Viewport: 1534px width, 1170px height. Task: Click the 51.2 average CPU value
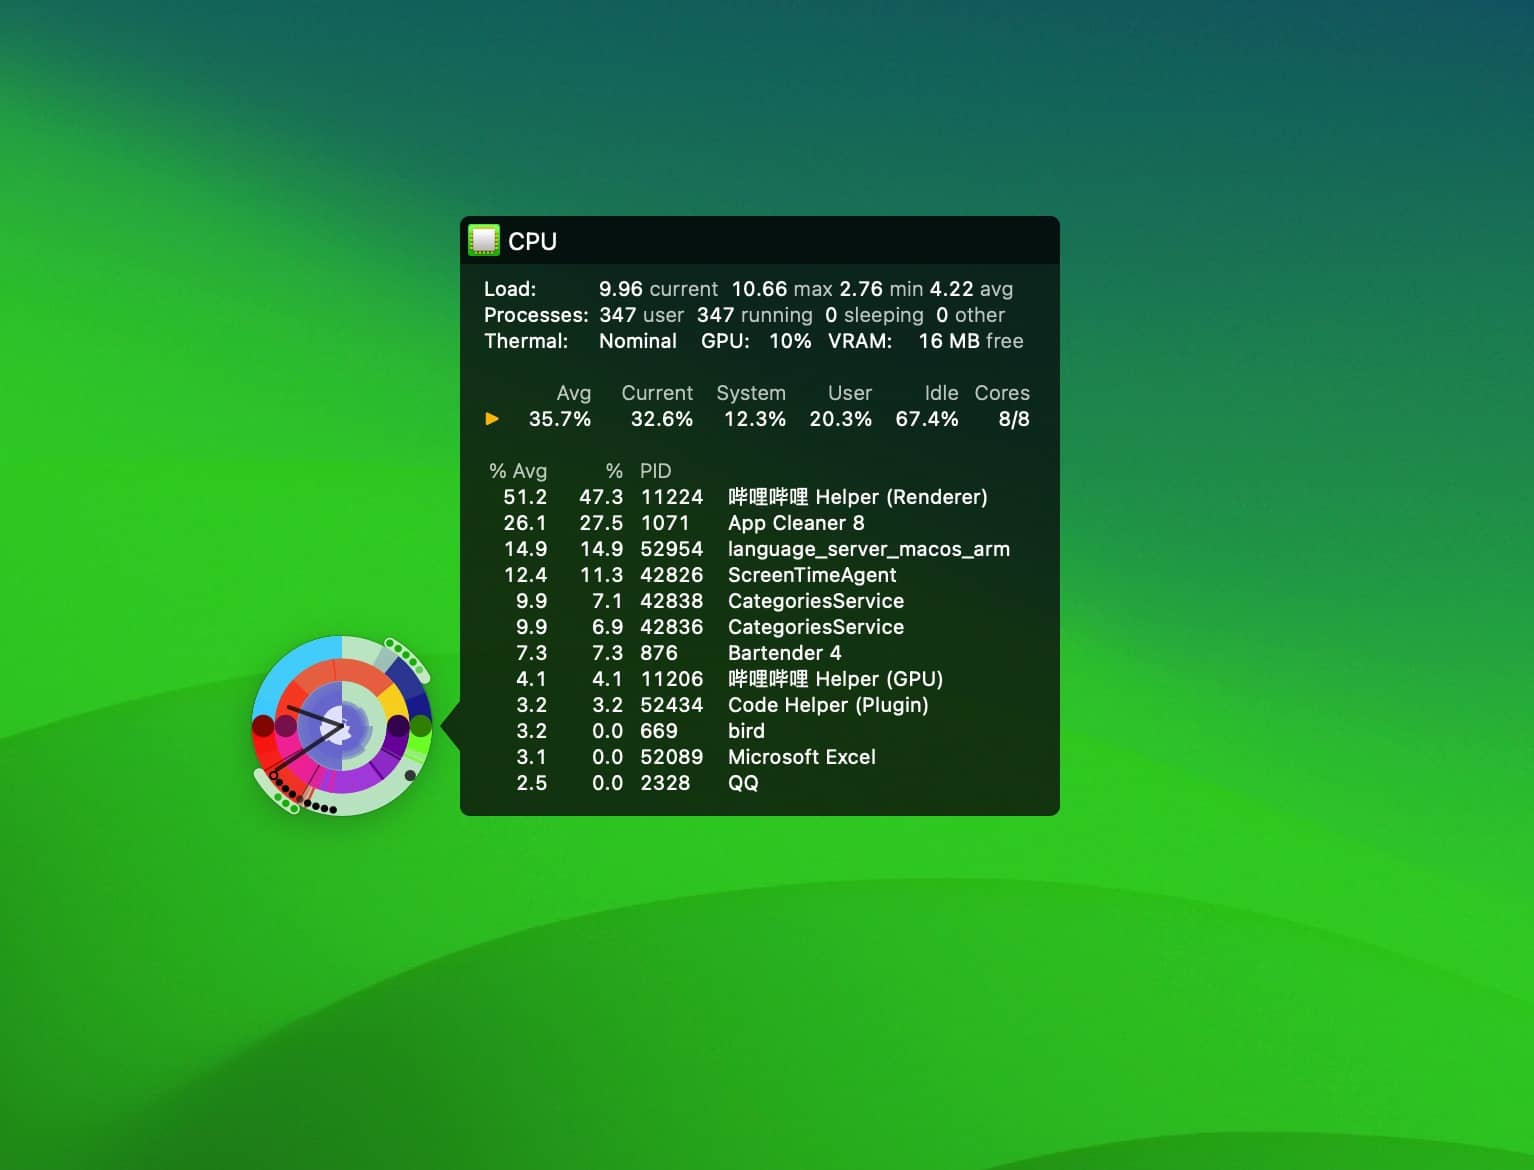525,497
